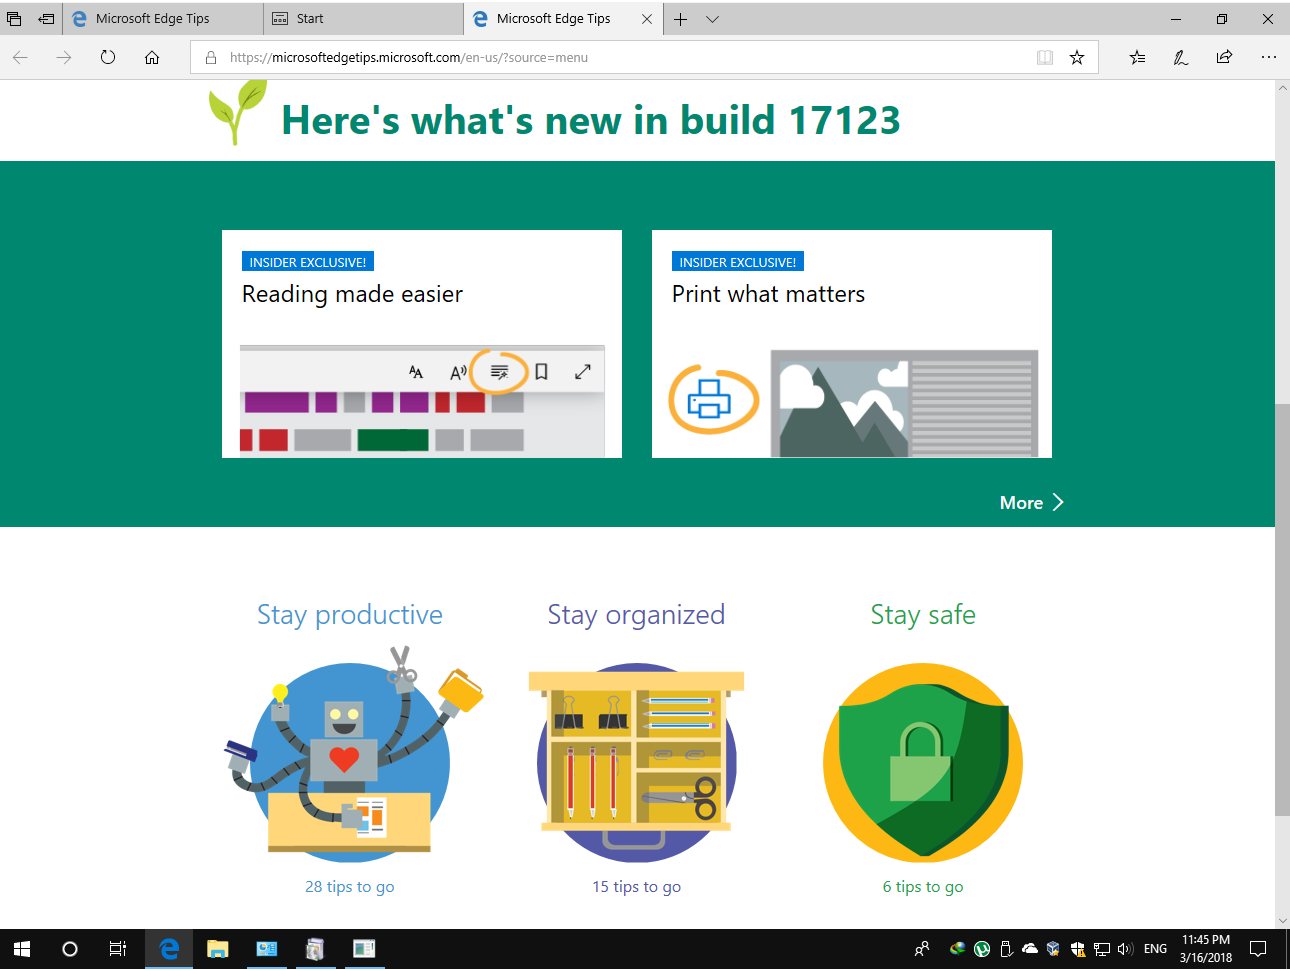The width and height of the screenshot is (1290, 969).
Task: Switch to the first Microsoft Edge Tips tab
Action: click(163, 19)
